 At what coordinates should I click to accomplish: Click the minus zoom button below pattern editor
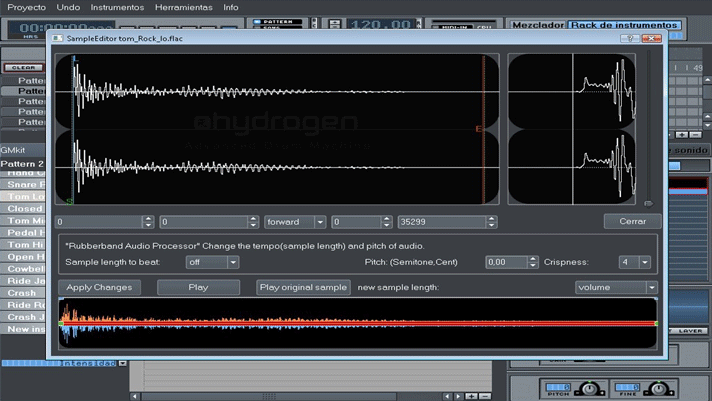(485, 396)
